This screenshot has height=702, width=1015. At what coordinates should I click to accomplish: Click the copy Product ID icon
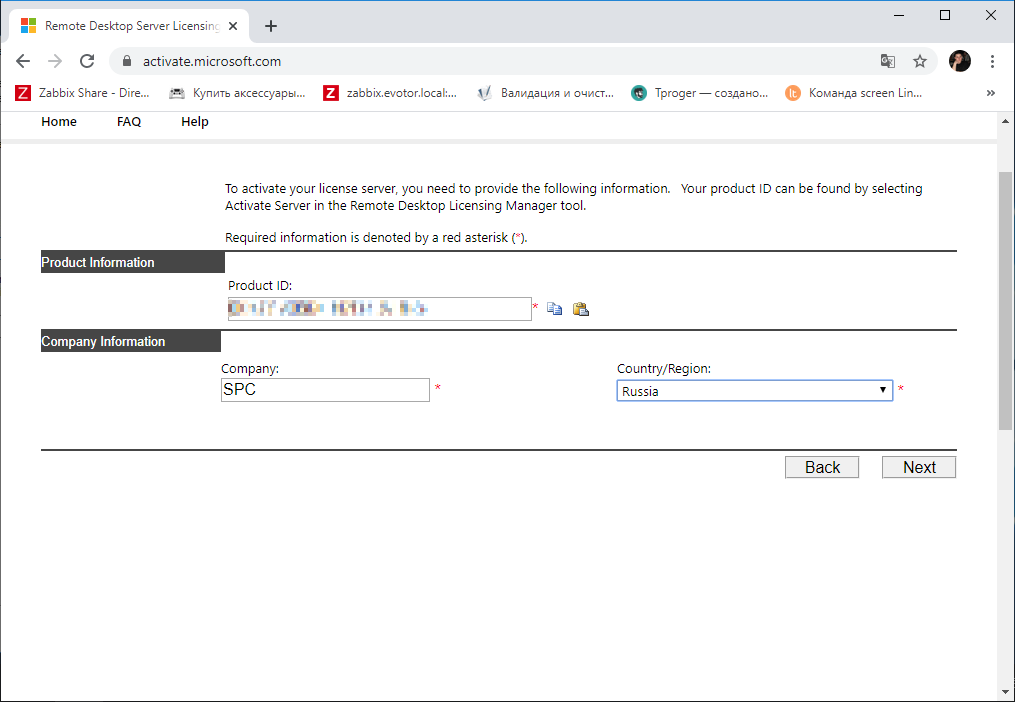coord(555,309)
